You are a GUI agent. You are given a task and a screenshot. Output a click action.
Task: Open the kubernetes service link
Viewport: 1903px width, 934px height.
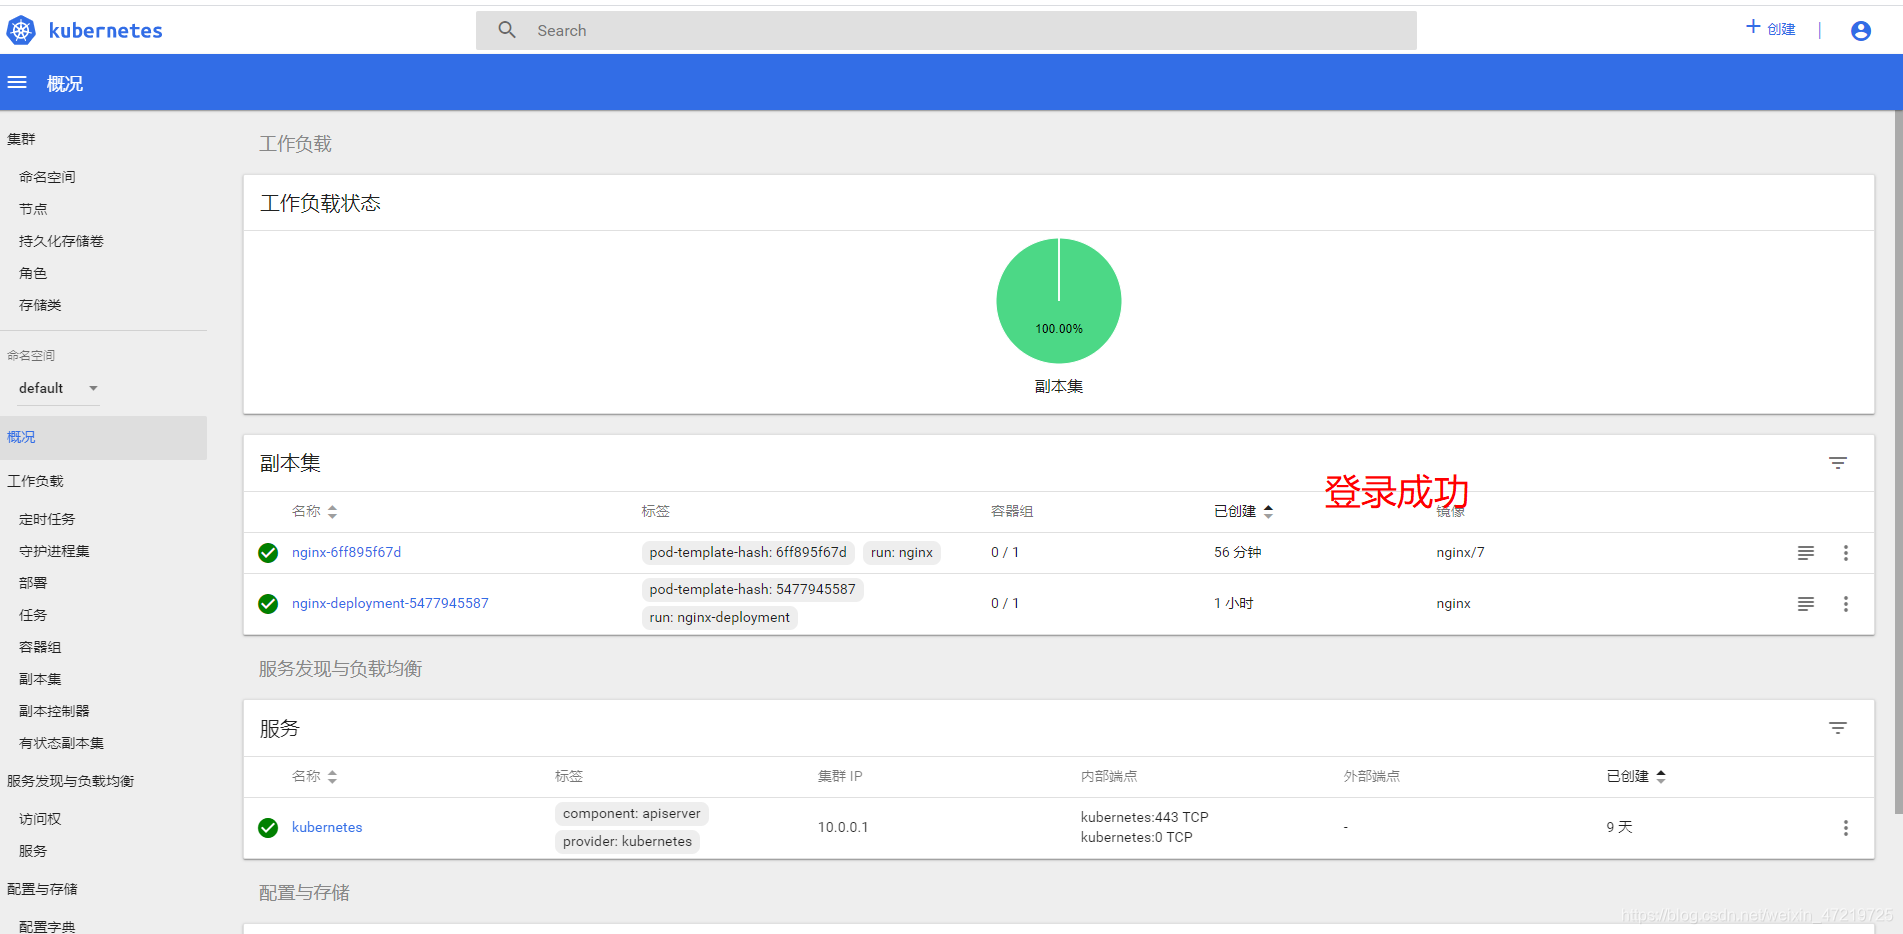point(327,827)
